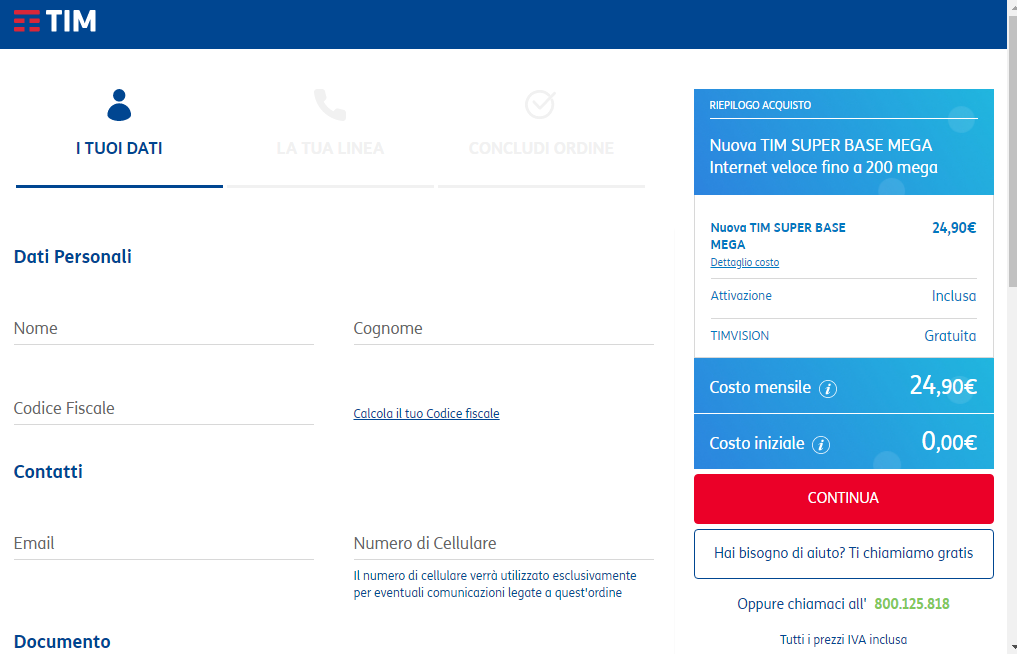Click Hai bisogno di aiuto? Ti chiamiamo gratis
Image resolution: width=1017 pixels, height=654 pixels.
click(x=844, y=553)
